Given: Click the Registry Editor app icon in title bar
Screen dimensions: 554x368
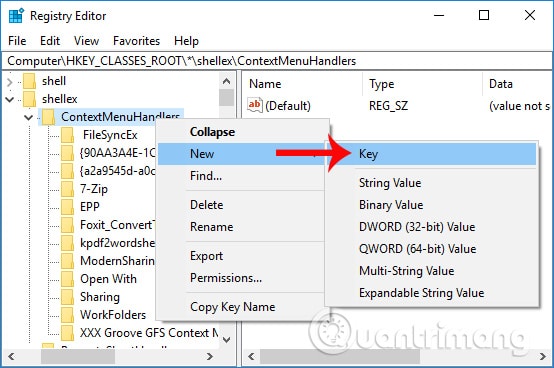Looking at the screenshot, I should click(x=16, y=16).
